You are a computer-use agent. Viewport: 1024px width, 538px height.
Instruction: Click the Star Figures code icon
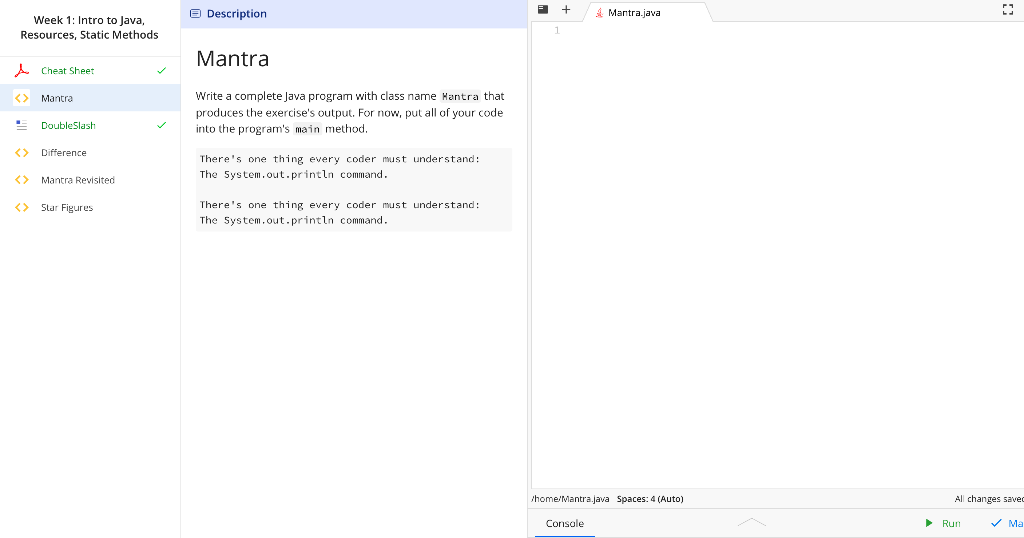[x=22, y=208]
